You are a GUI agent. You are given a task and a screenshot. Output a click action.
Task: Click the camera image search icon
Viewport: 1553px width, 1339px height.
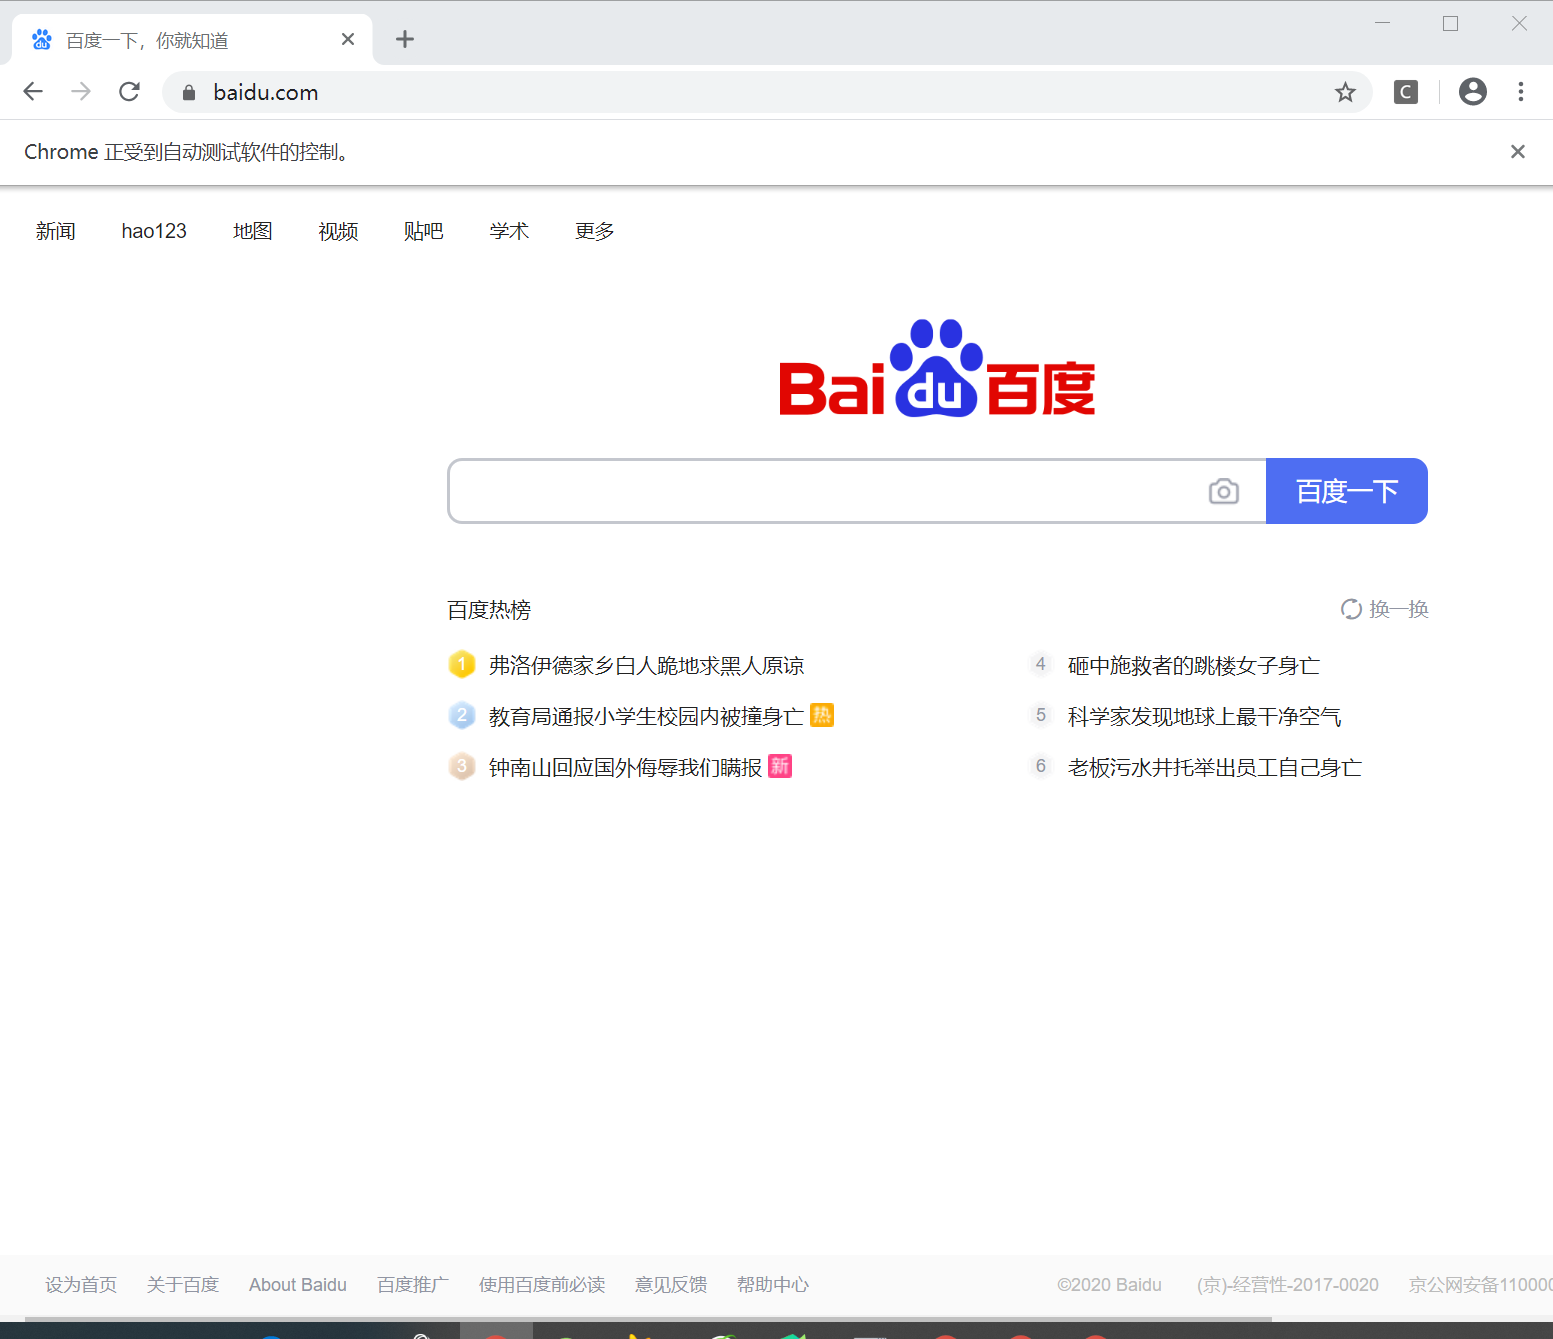click(1223, 491)
